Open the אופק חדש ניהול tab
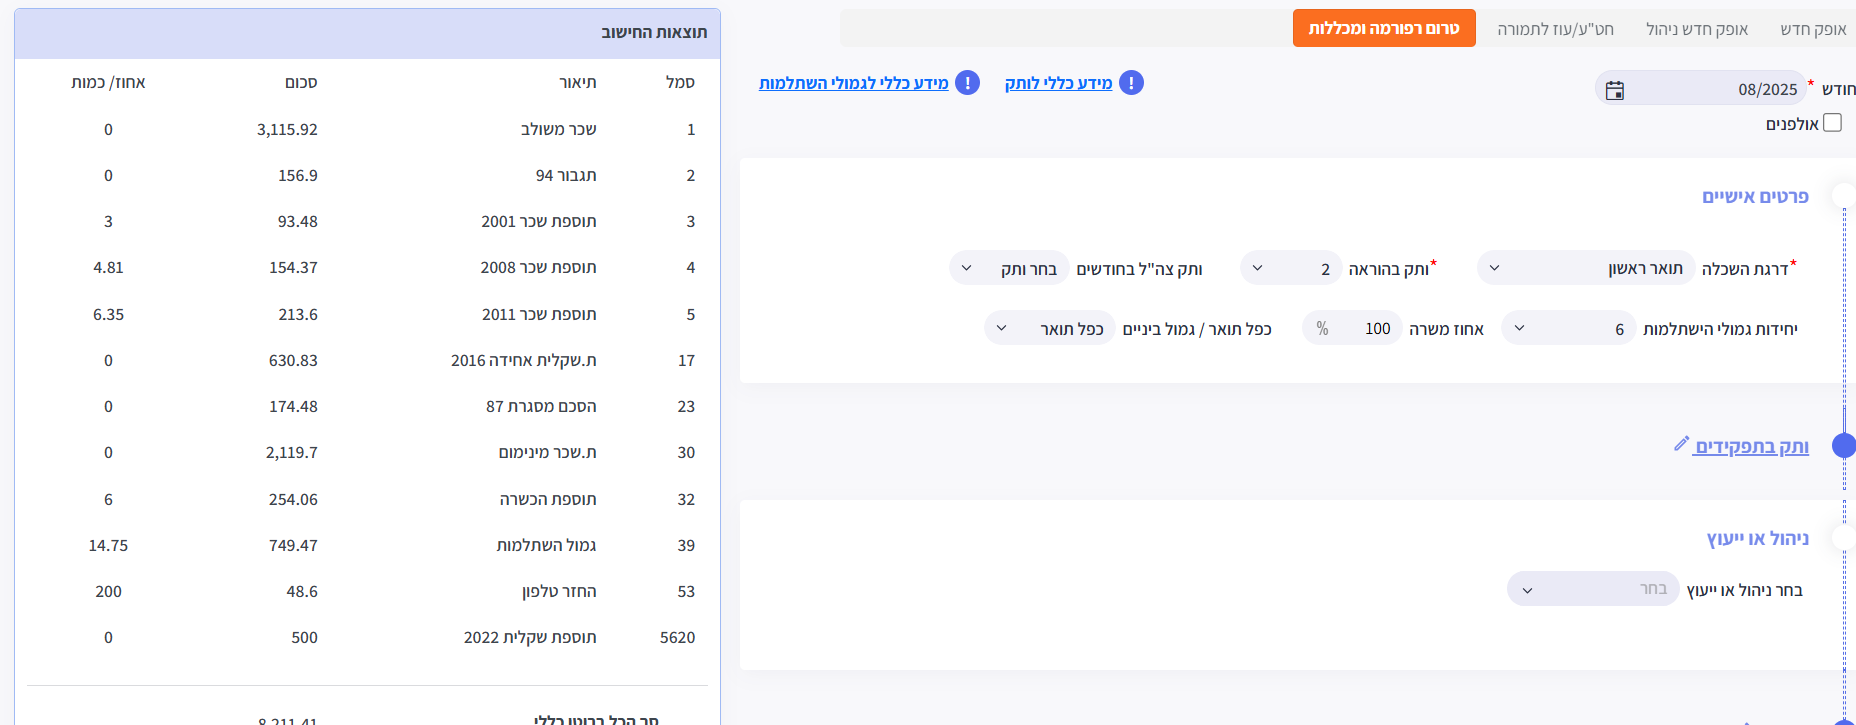 click(1697, 29)
